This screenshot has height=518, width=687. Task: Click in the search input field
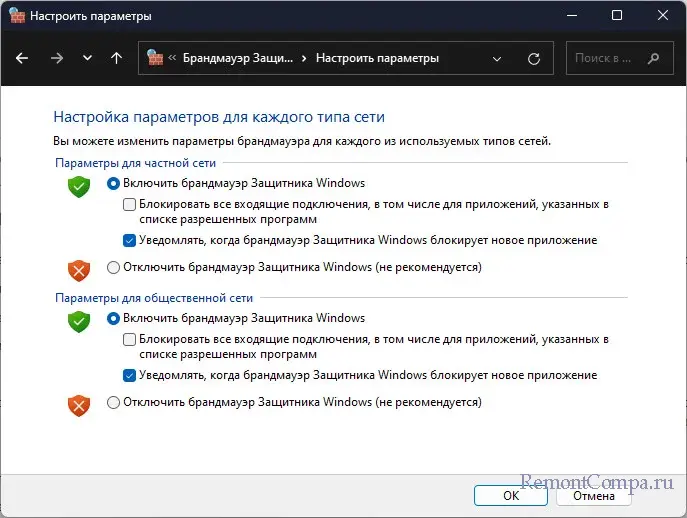[x=605, y=58]
